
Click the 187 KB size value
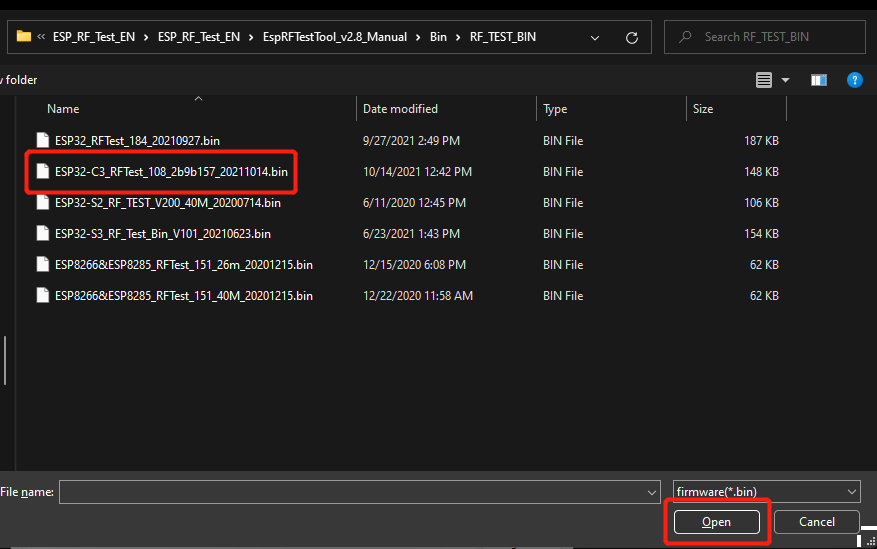click(x=761, y=140)
